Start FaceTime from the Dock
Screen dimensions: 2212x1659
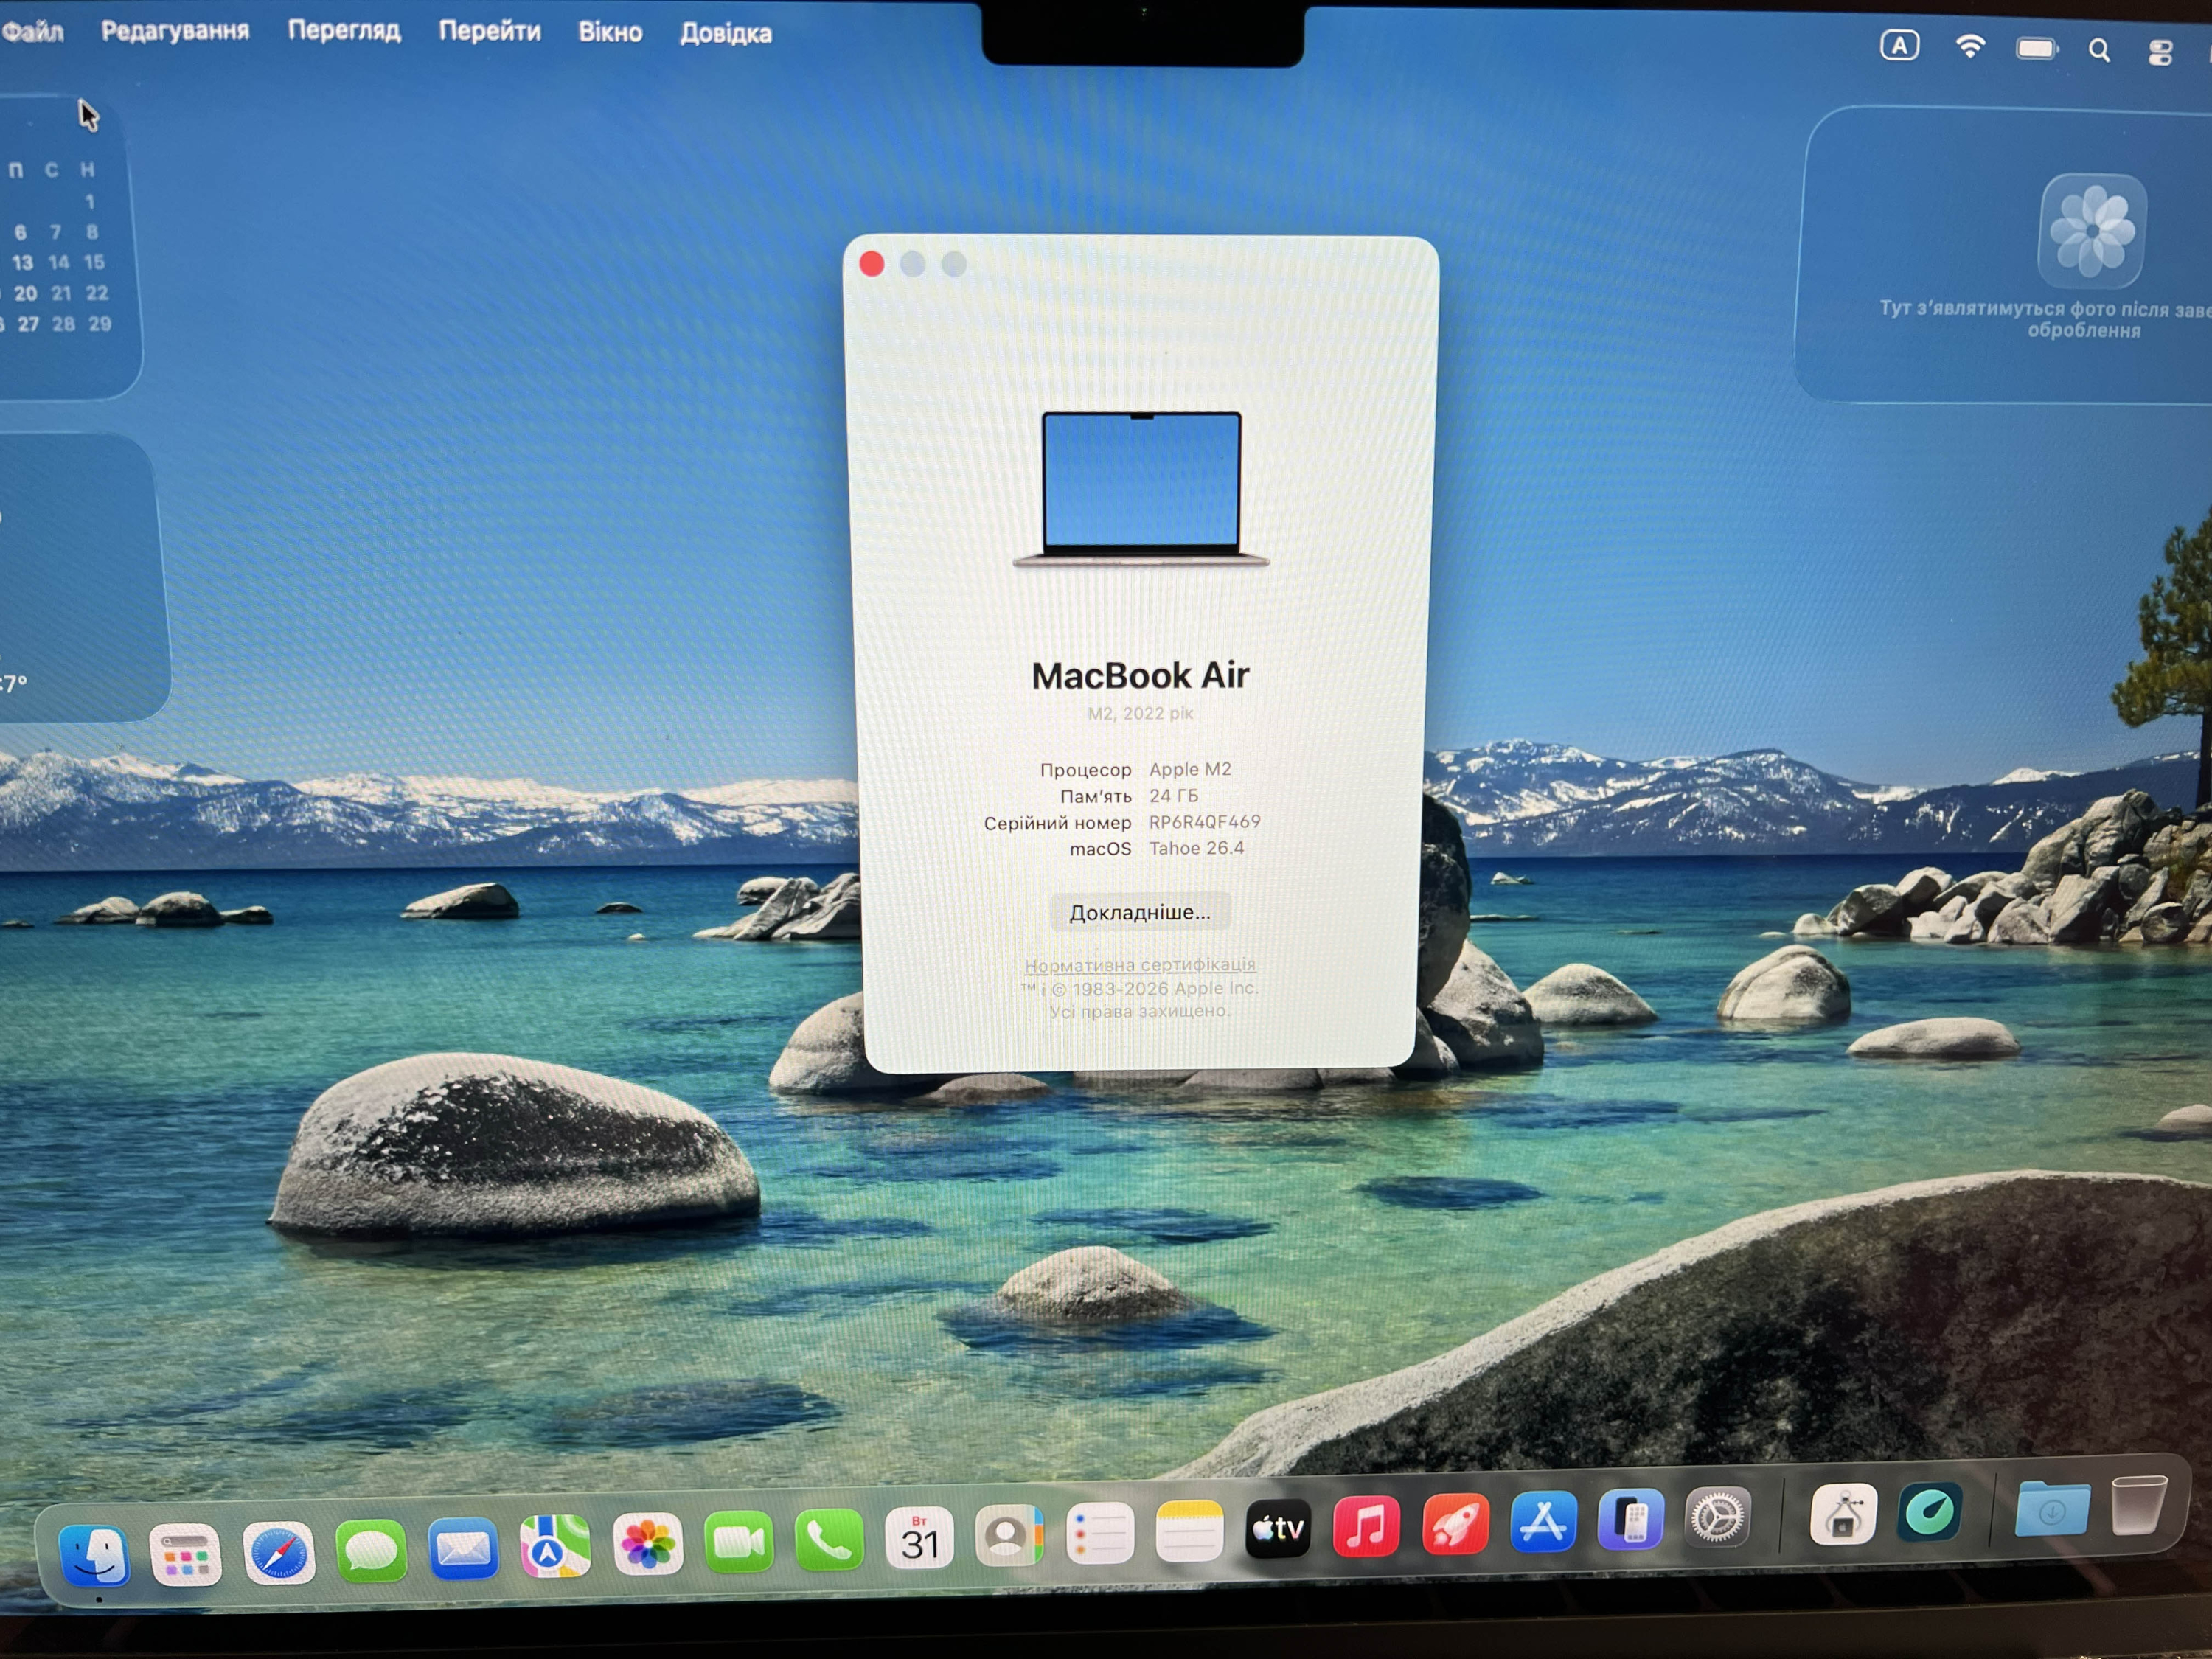(x=739, y=1541)
